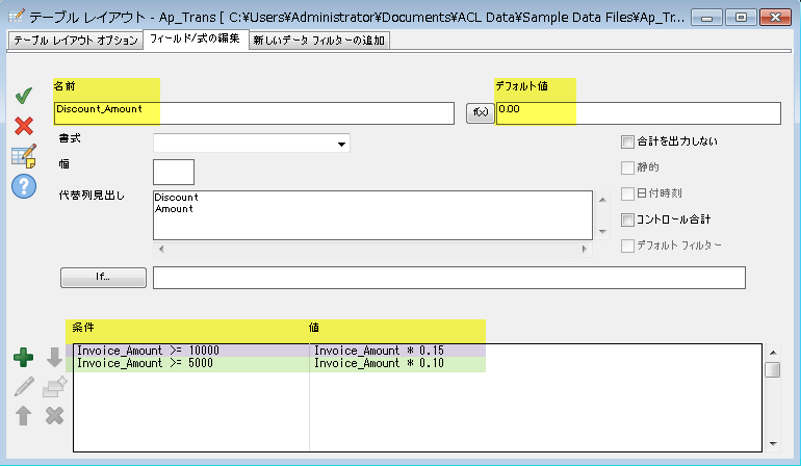This screenshot has height=466, width=801.
Task: Add a new condition with the green plus
Action: [24, 358]
